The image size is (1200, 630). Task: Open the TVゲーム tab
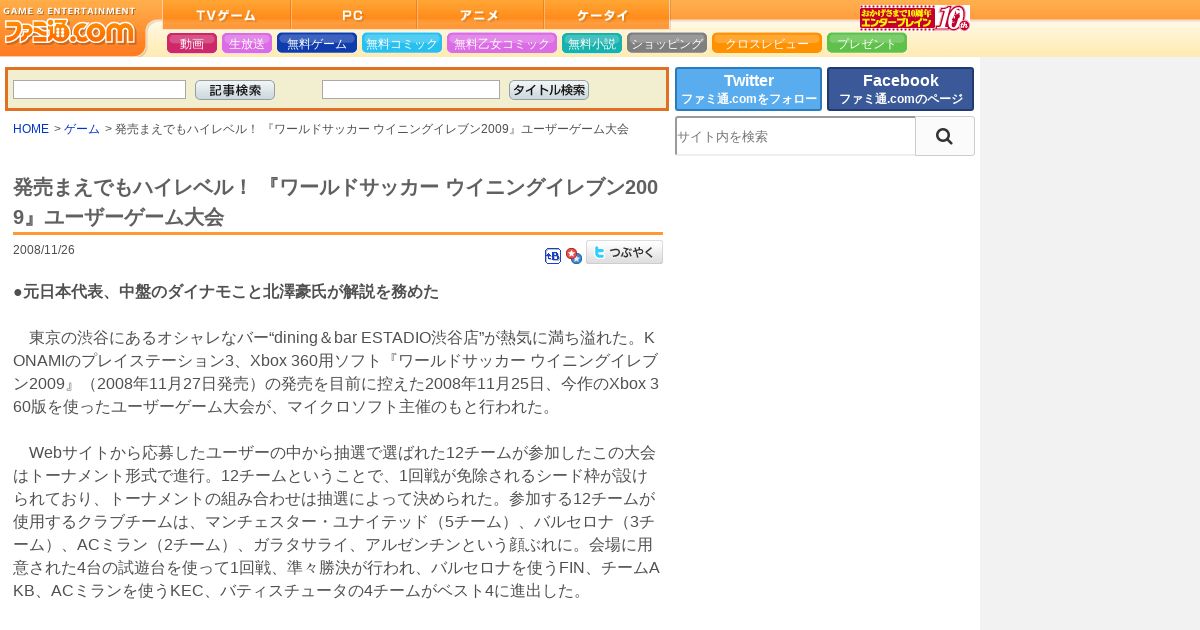click(227, 15)
